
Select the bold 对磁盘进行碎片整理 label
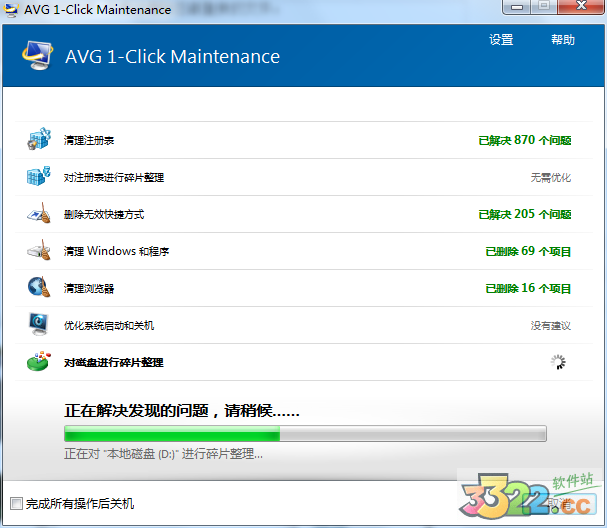pos(113,362)
